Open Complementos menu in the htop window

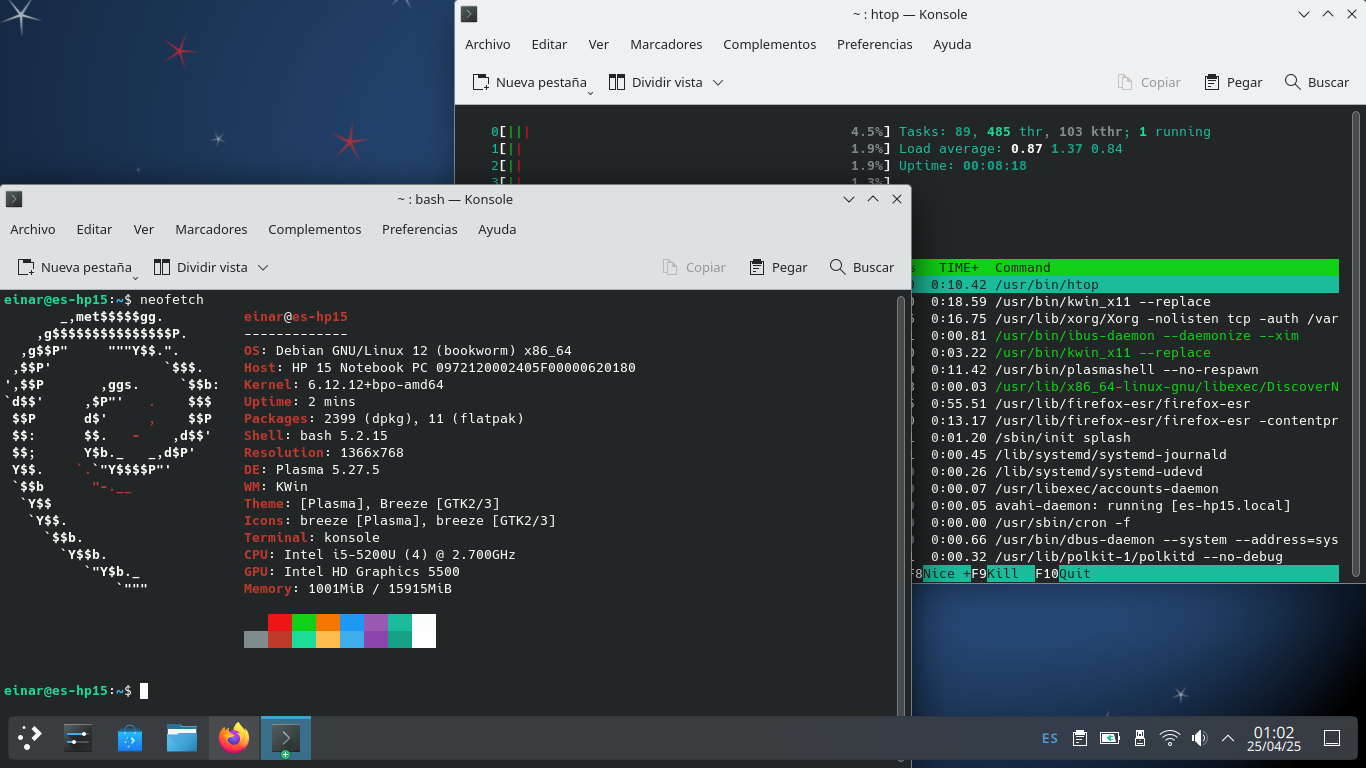(770, 44)
